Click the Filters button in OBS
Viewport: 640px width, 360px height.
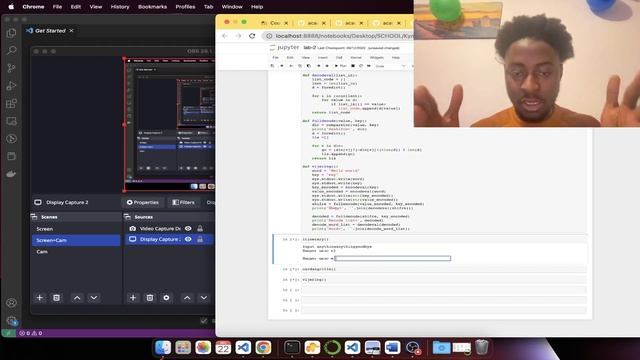click(x=183, y=202)
